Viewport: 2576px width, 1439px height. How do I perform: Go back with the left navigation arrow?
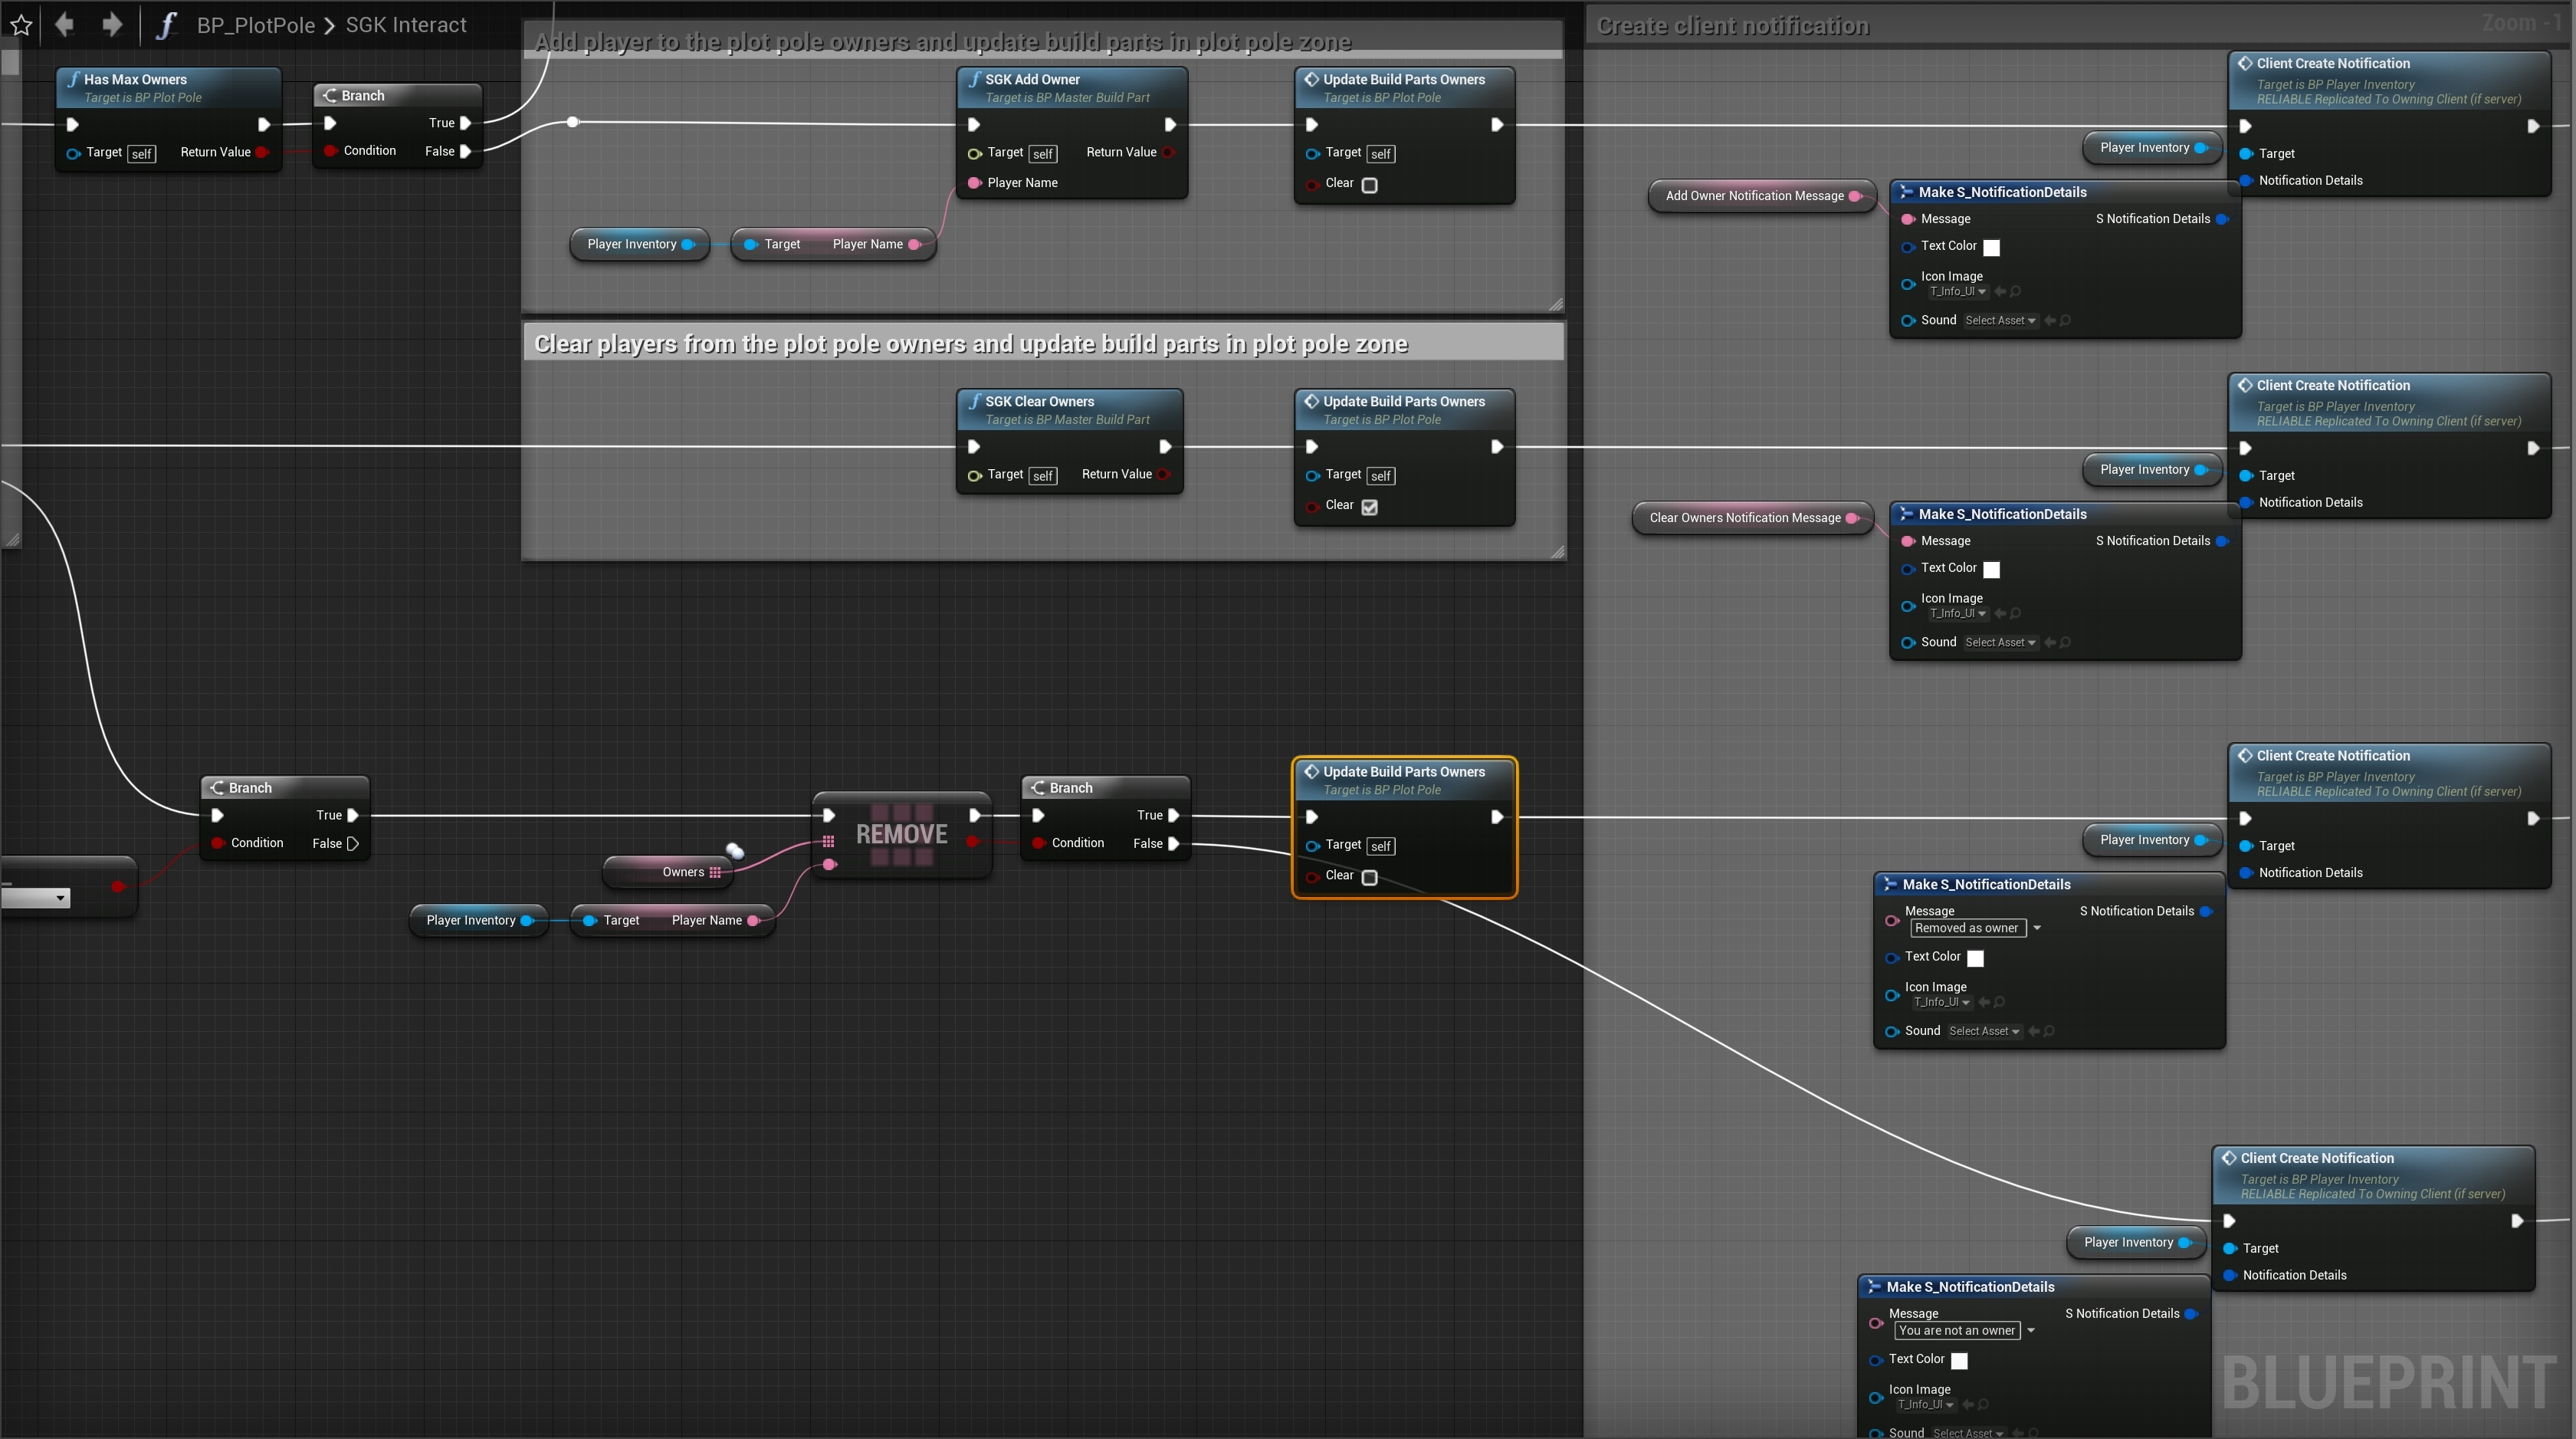coord(65,24)
